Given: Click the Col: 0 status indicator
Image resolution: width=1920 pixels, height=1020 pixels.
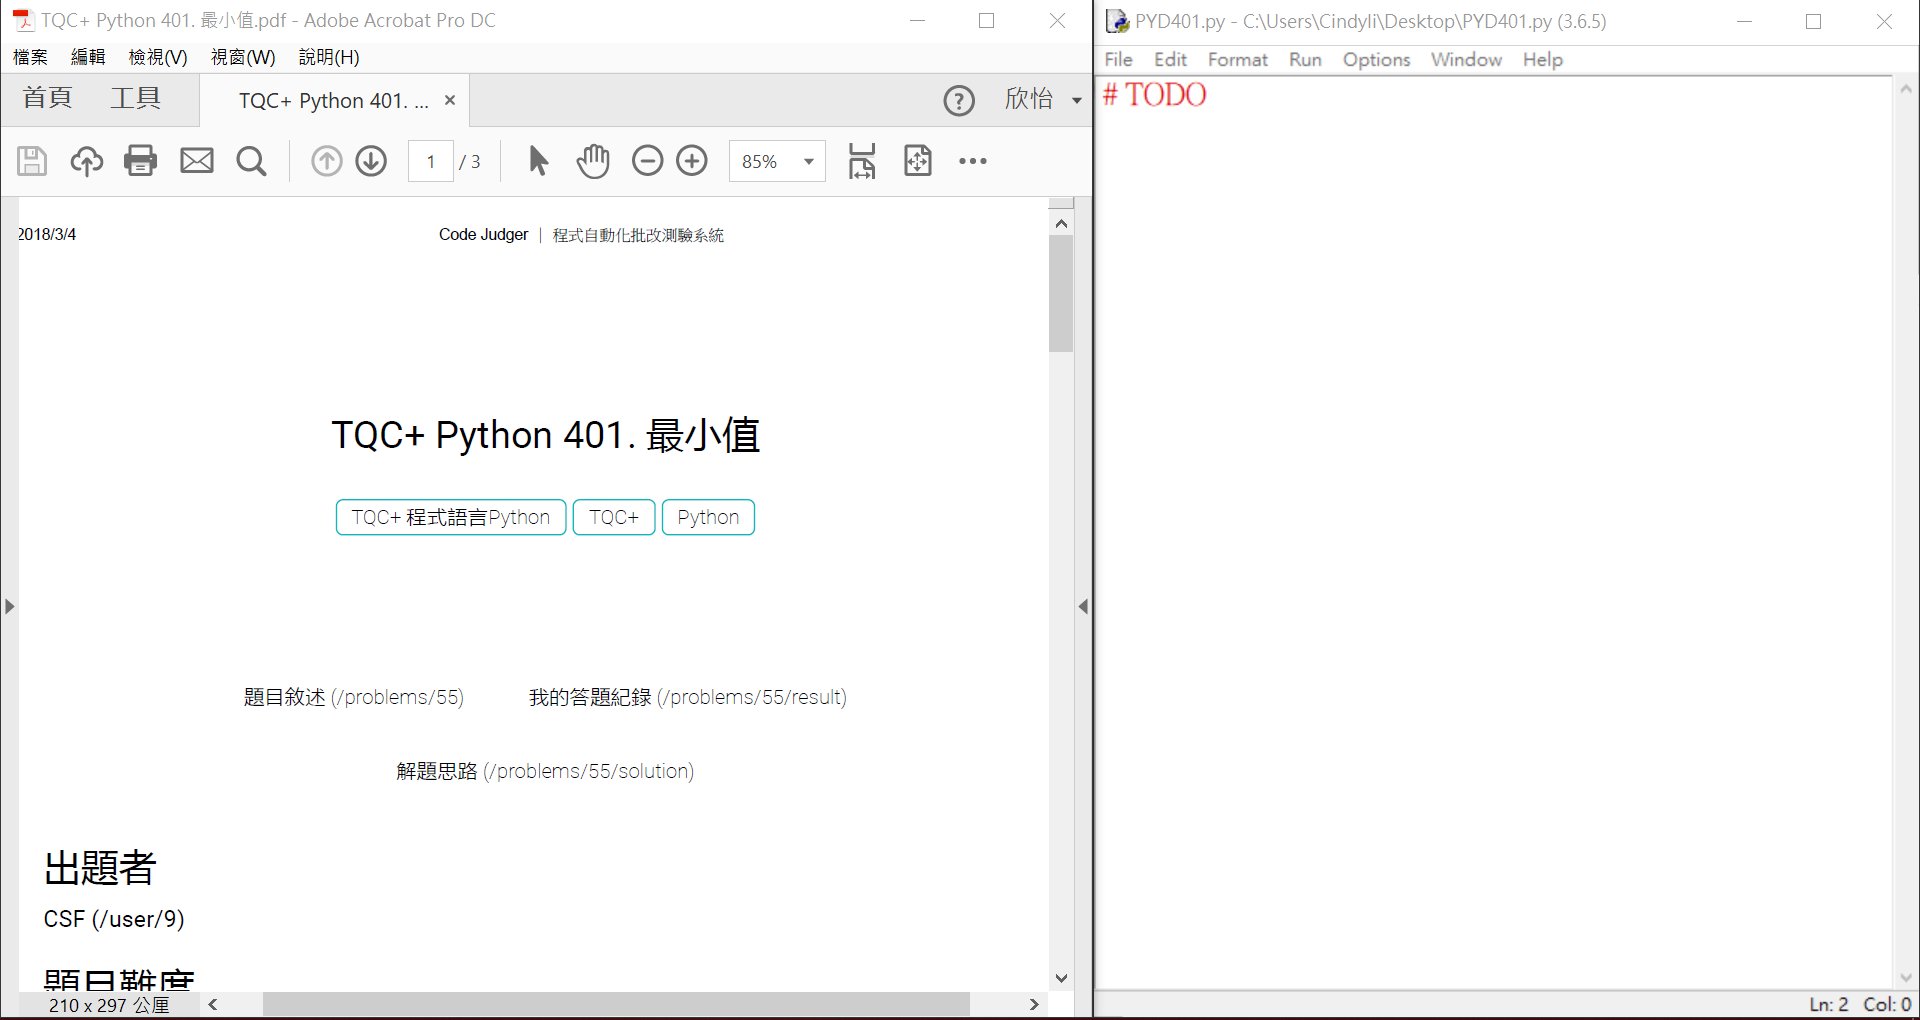Looking at the screenshot, I should [x=1887, y=1004].
